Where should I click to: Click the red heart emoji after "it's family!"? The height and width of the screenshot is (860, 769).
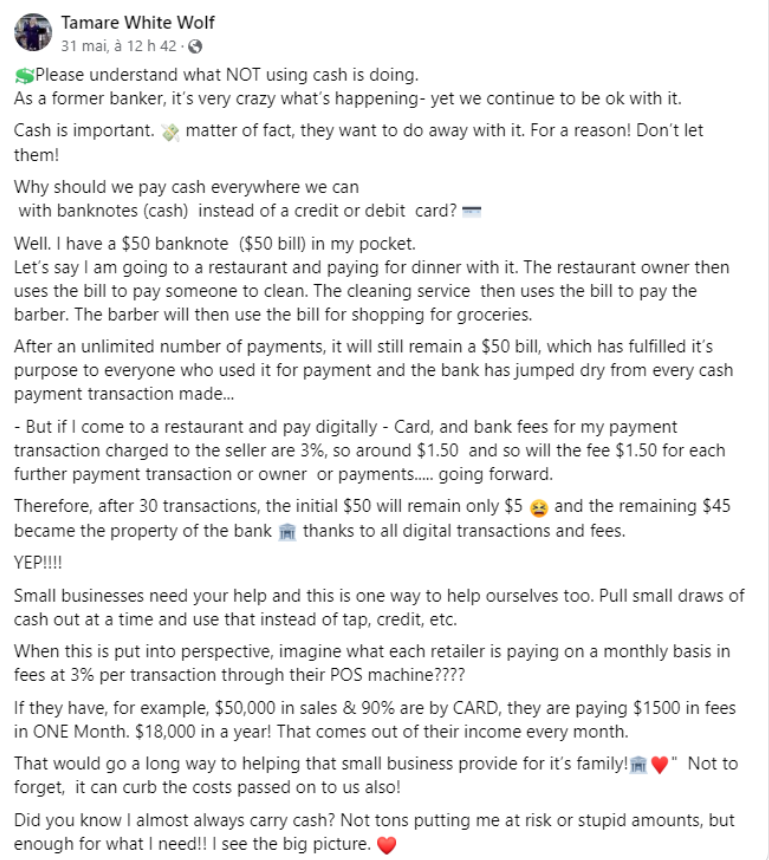(658, 764)
